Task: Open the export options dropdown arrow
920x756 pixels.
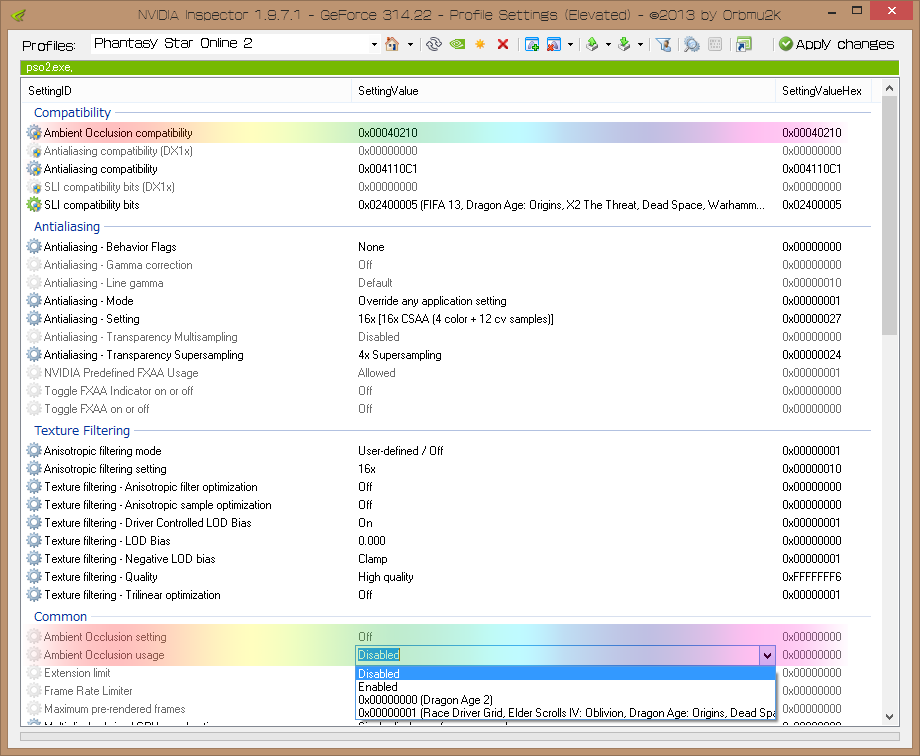Action: [608, 44]
